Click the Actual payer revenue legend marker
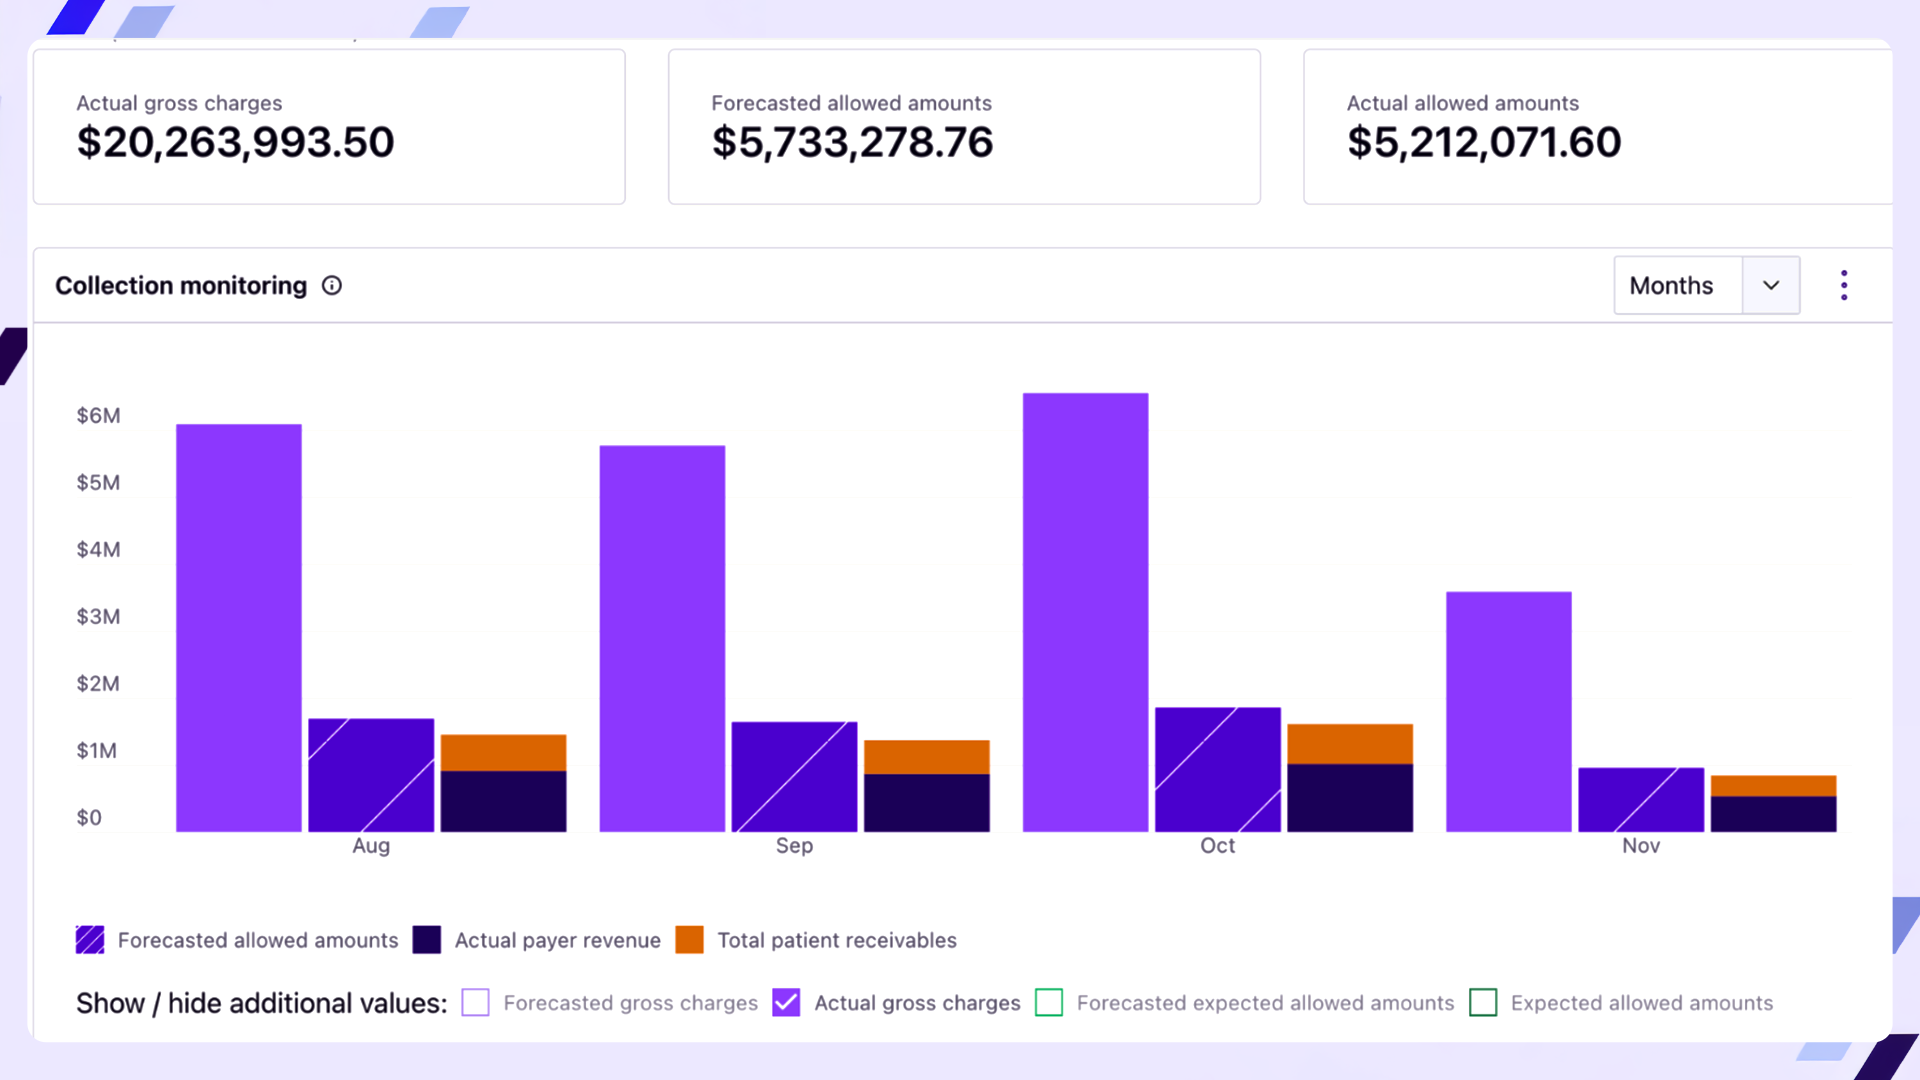The width and height of the screenshot is (1920, 1080). coord(427,940)
